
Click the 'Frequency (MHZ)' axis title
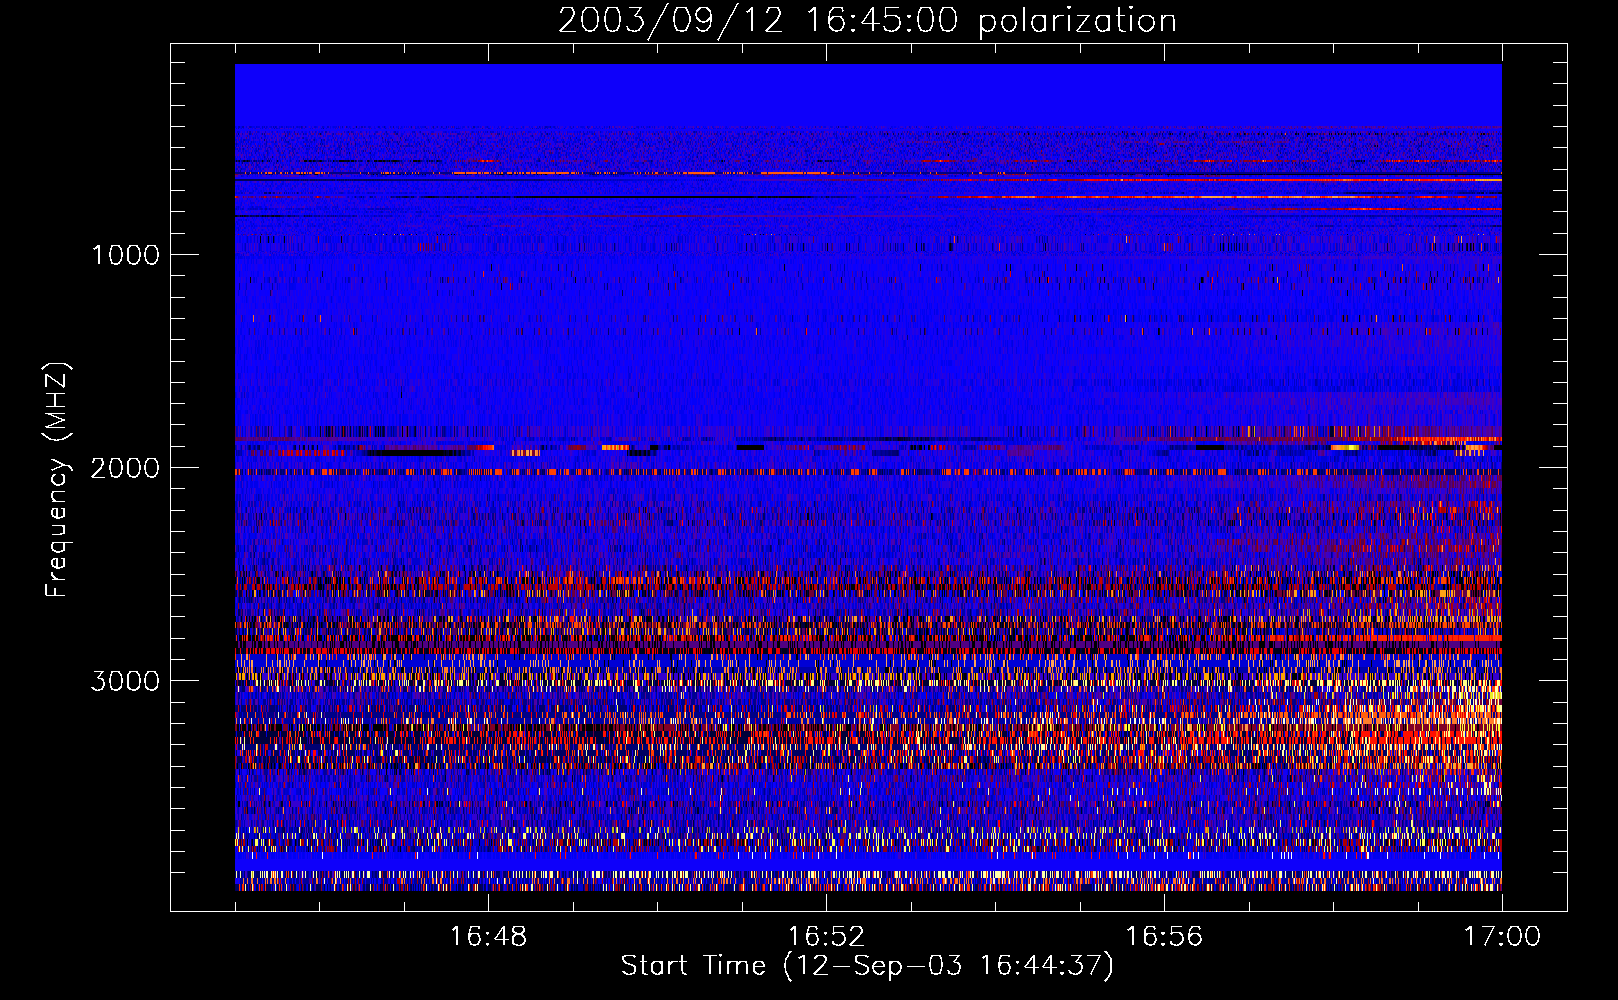57,480
